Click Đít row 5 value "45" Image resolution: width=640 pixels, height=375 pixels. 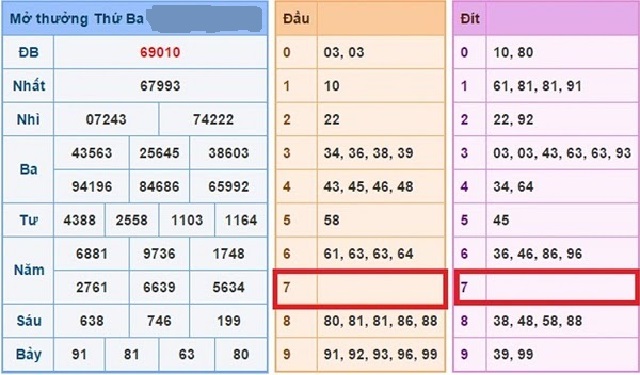[501, 220]
